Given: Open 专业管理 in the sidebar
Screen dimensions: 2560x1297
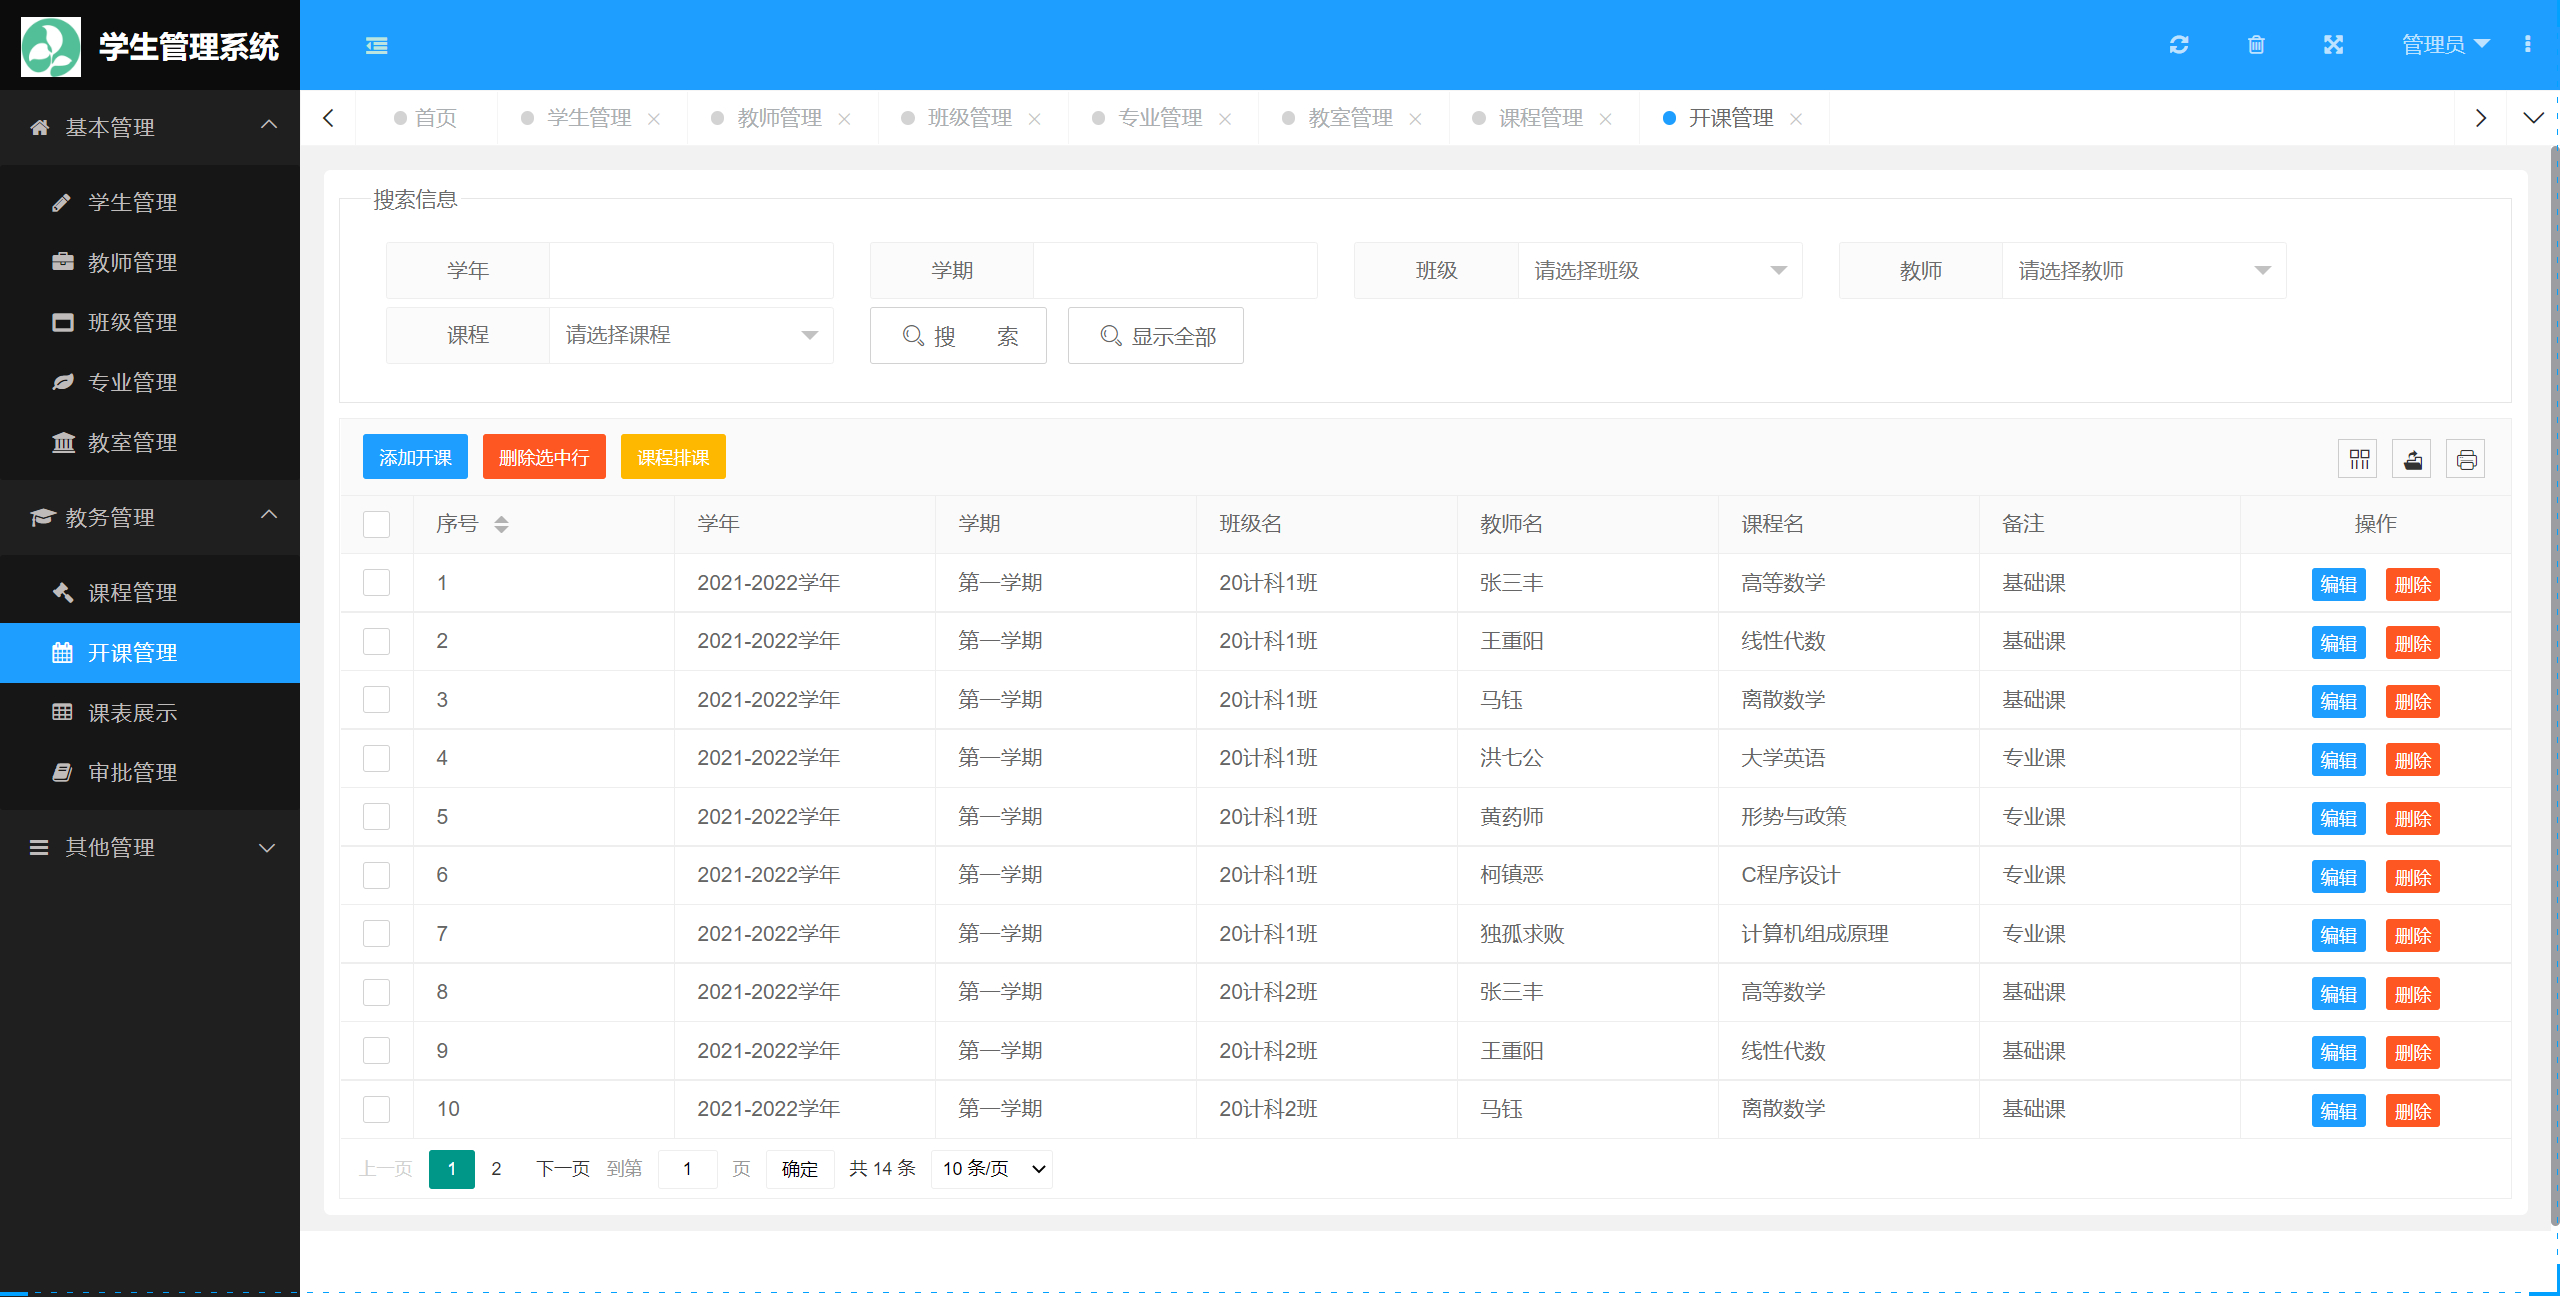Looking at the screenshot, I should [x=150, y=383].
